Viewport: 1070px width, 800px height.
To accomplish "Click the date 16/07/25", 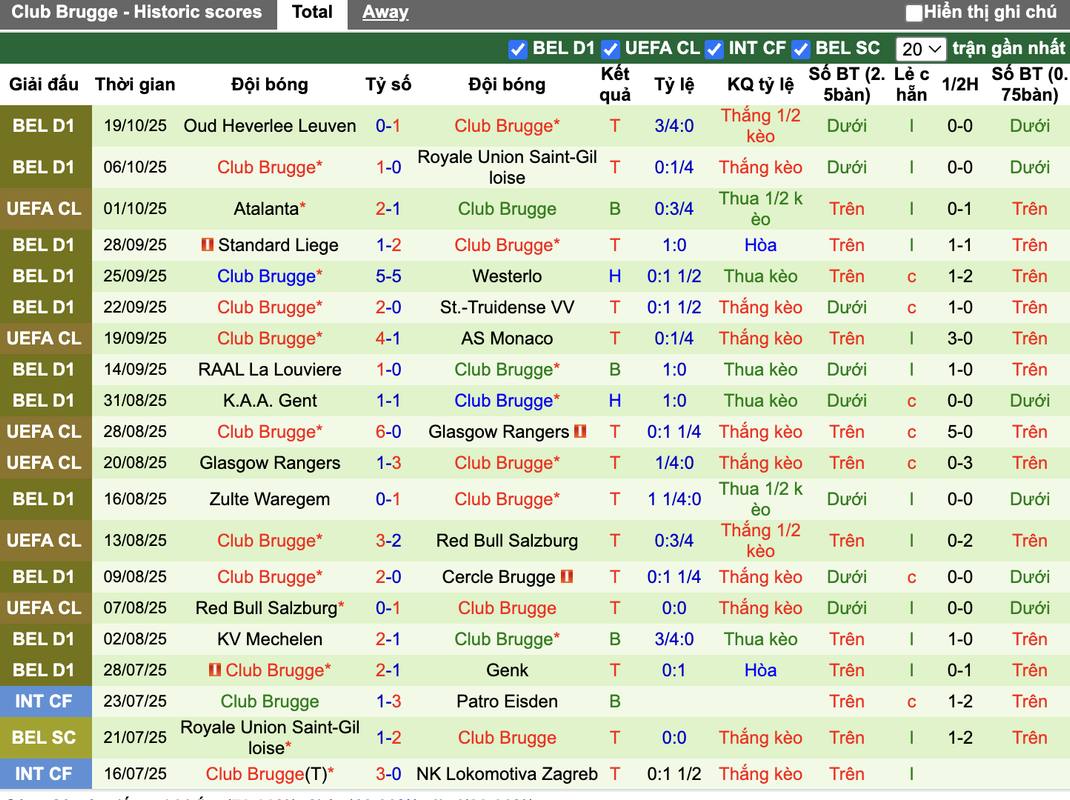I will 135,773.
